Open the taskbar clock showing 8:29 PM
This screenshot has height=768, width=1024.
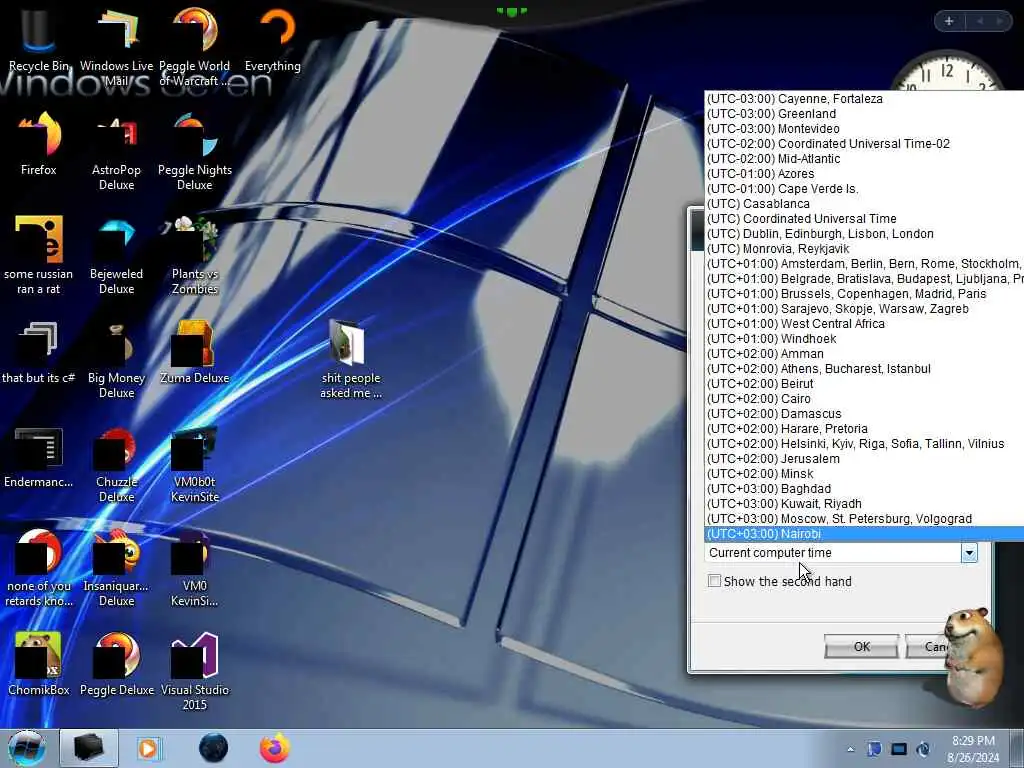click(x=973, y=749)
